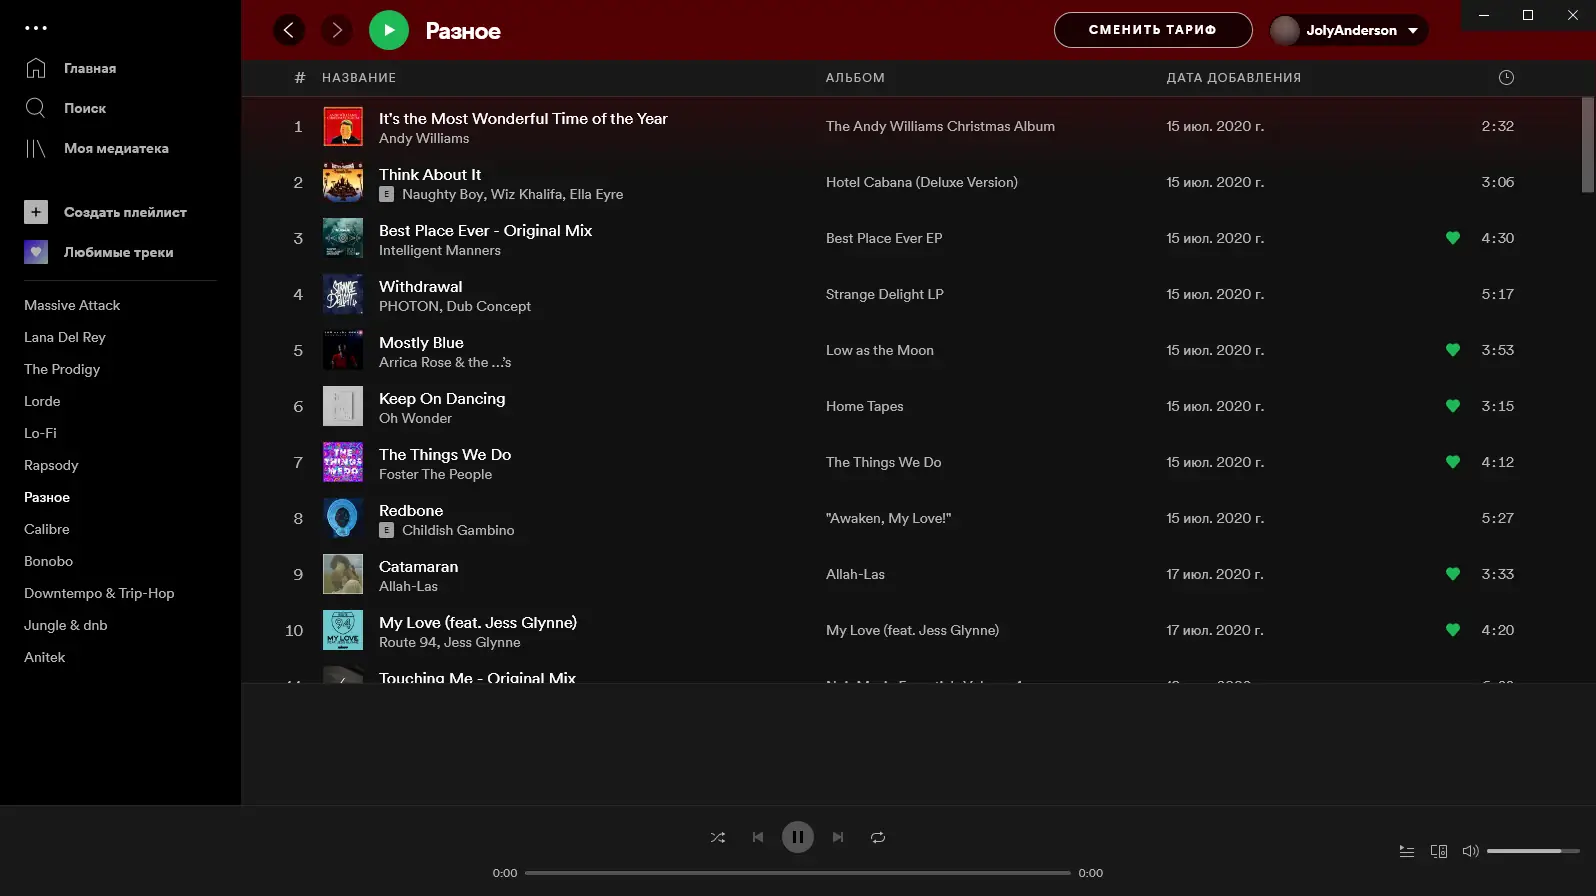Skip to previous track
Viewport: 1596px width, 896px height.
pos(758,837)
